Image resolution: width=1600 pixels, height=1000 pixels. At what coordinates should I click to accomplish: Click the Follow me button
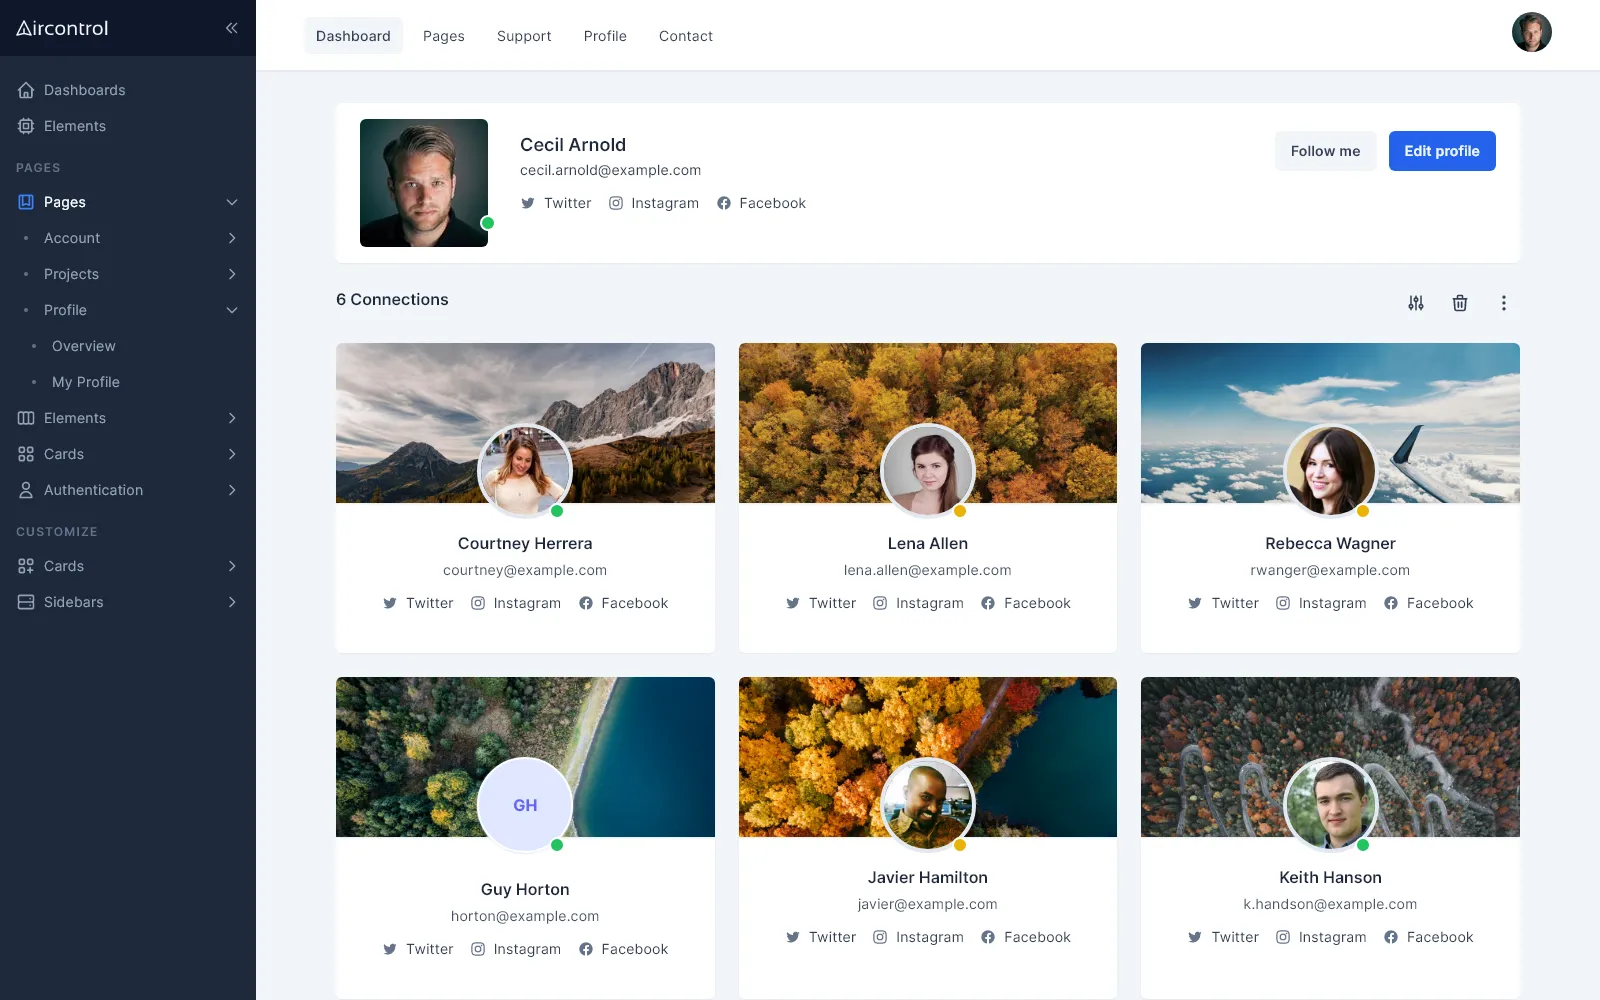pyautogui.click(x=1325, y=151)
